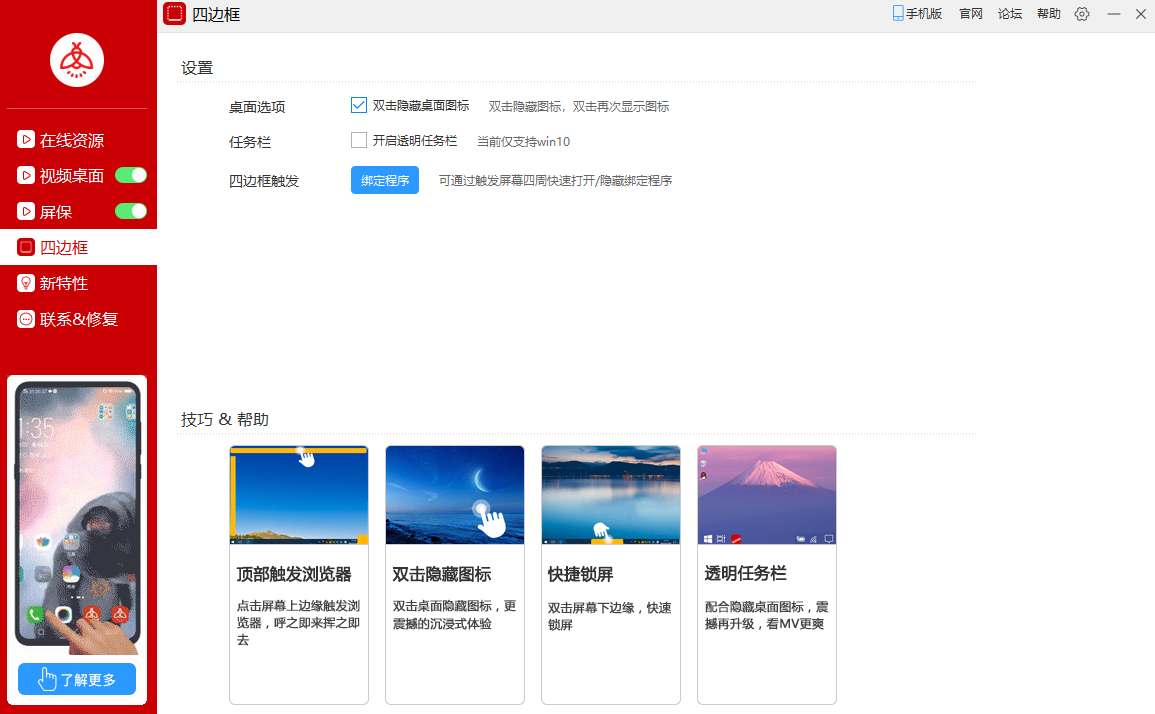Image resolution: width=1155 pixels, height=714 pixels.
Task: Click the 双击屏幕下边缘，快速锁屏 description
Action: point(610,616)
